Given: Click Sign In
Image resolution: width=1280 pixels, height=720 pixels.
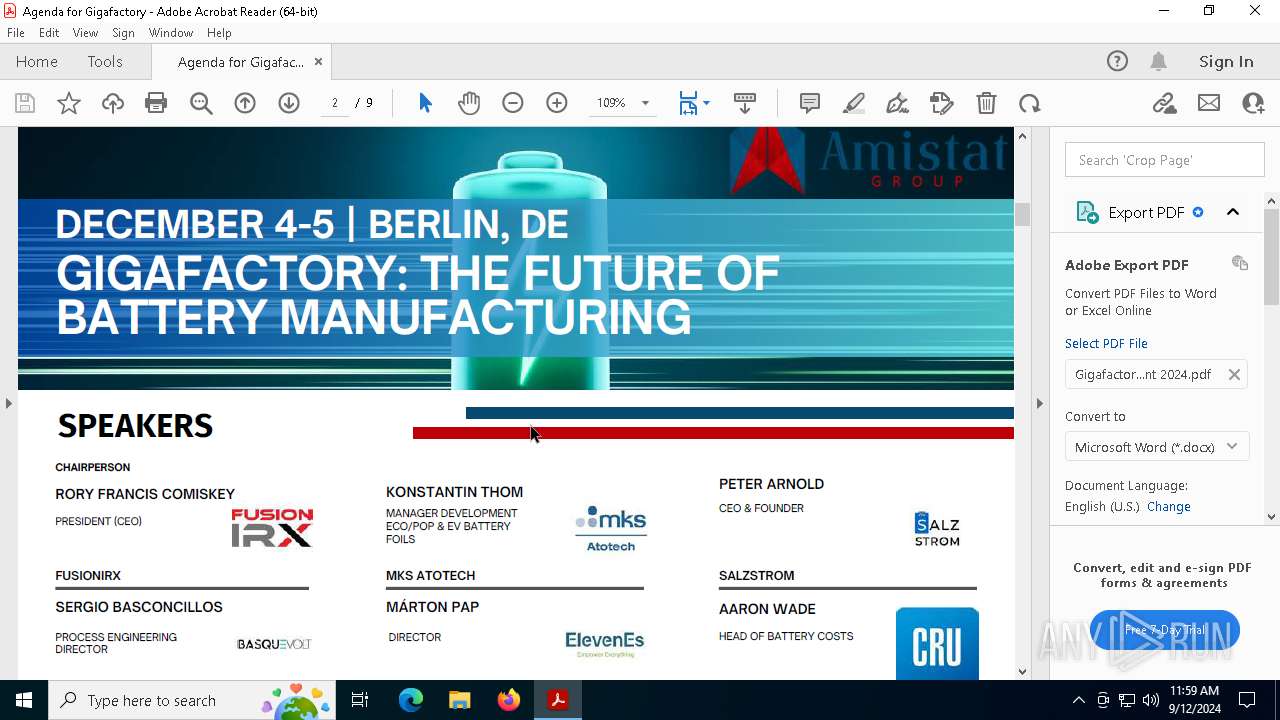Looking at the screenshot, I should pos(1226,61).
